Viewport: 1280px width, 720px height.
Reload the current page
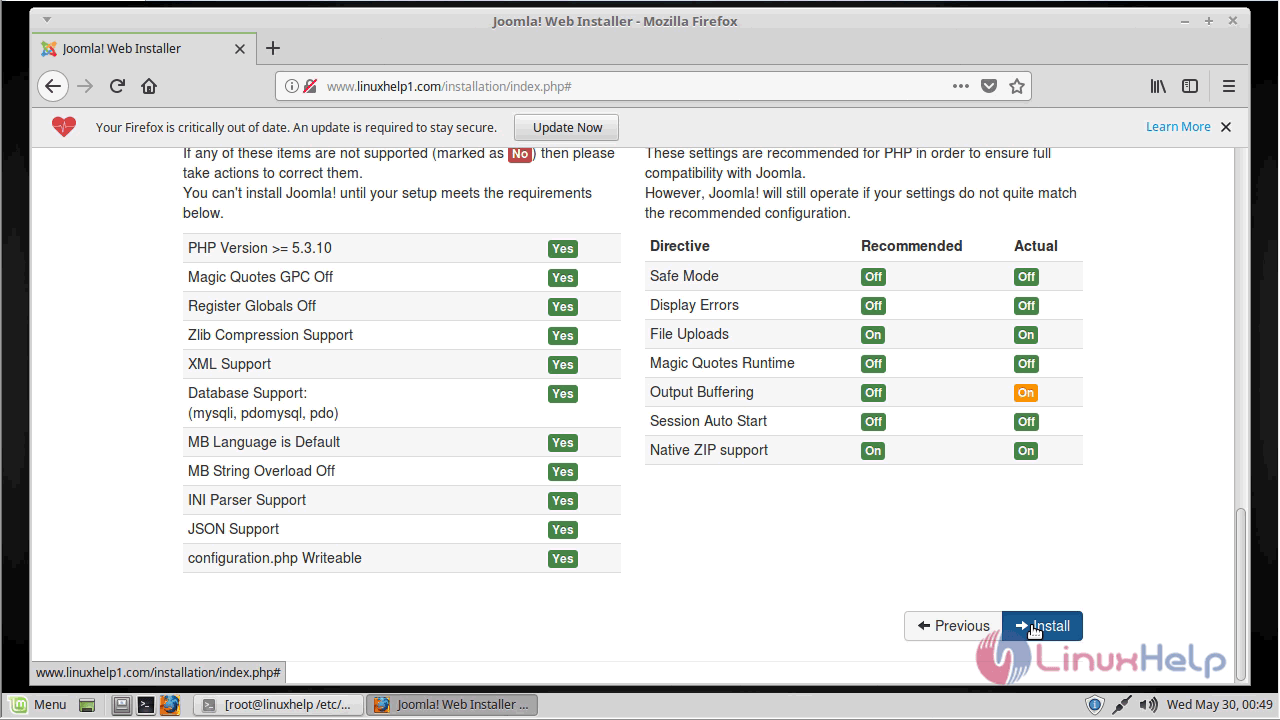pos(117,86)
